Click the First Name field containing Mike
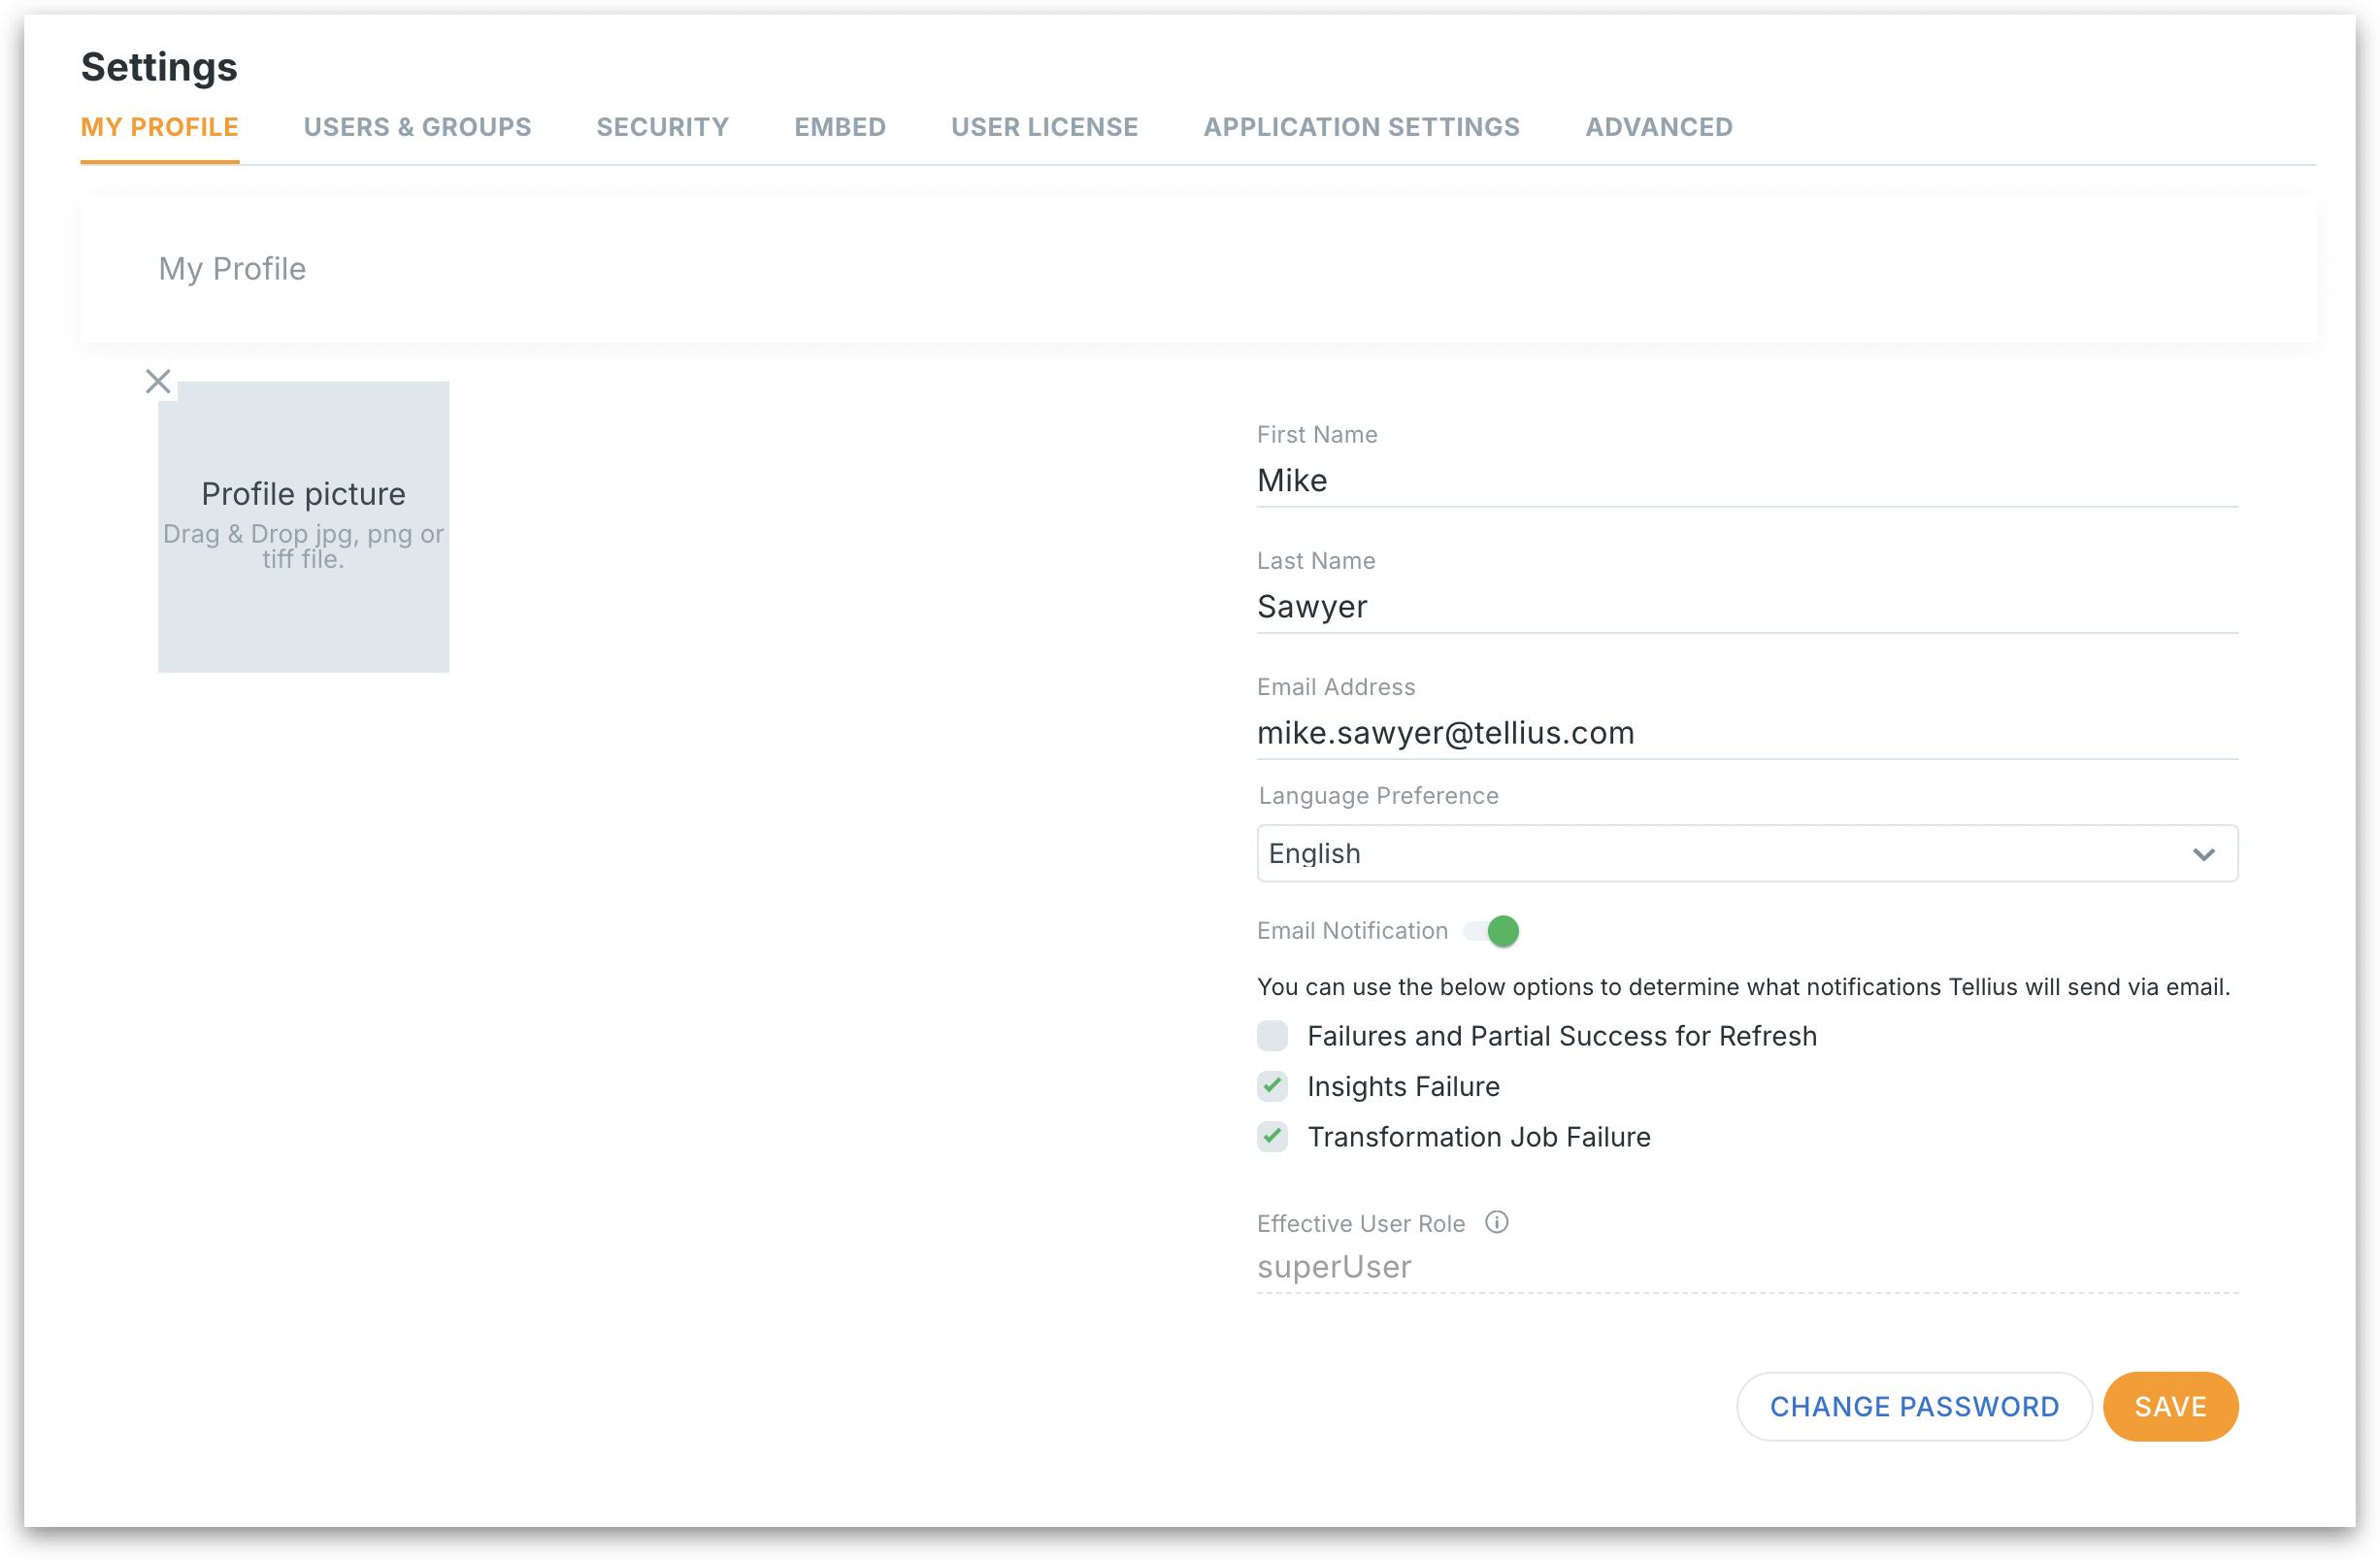 1745,481
